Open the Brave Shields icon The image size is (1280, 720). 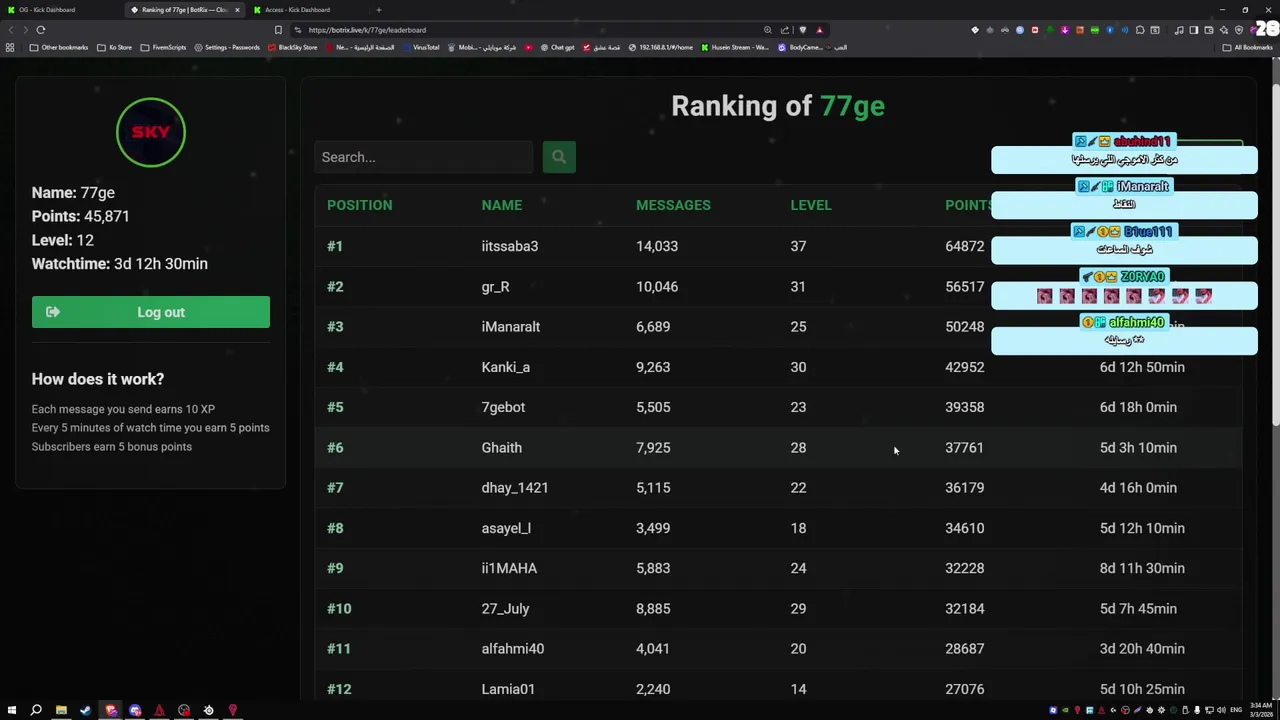(x=802, y=30)
